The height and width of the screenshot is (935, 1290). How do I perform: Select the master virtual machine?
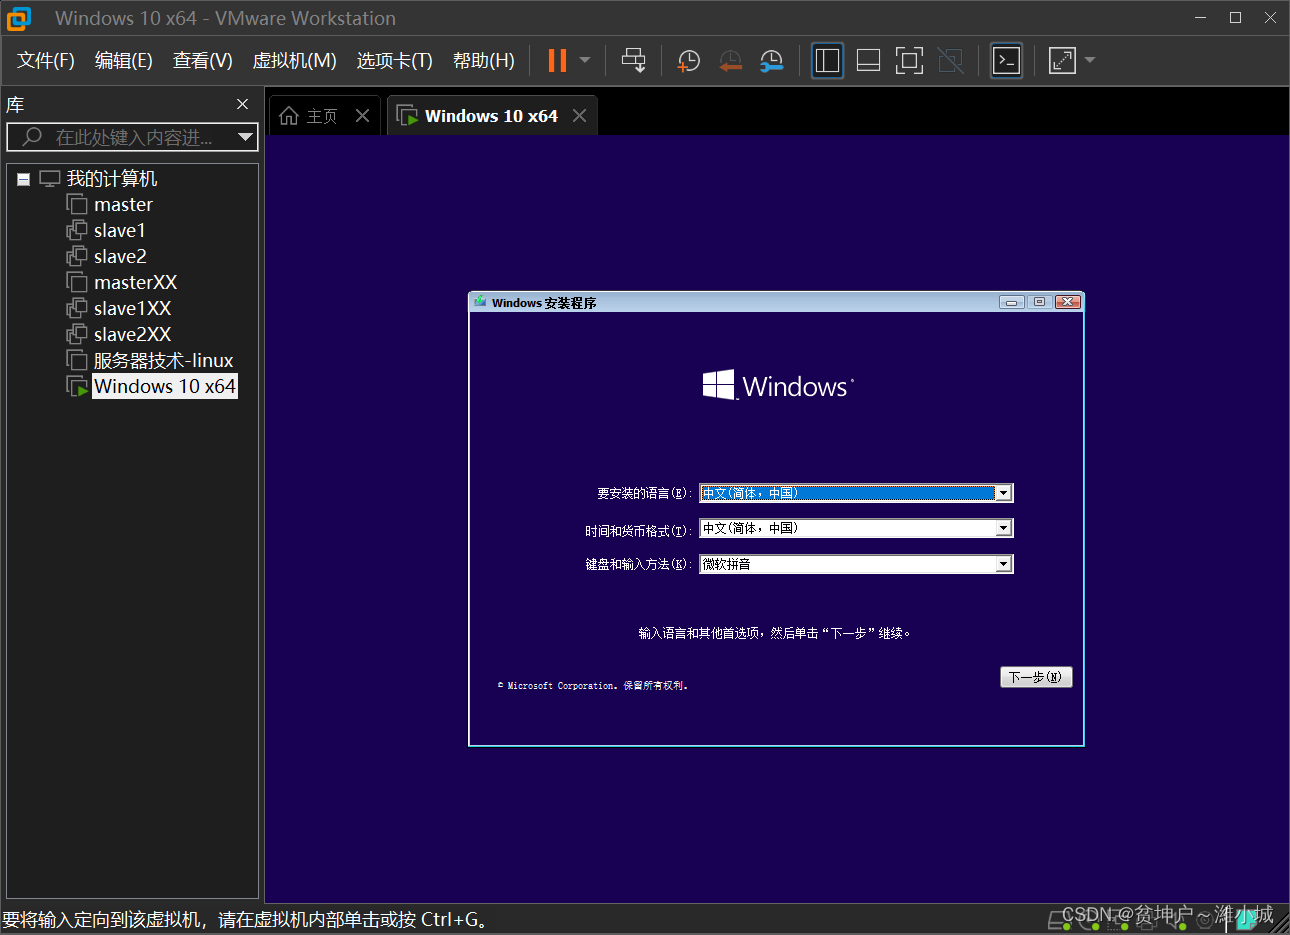point(123,205)
